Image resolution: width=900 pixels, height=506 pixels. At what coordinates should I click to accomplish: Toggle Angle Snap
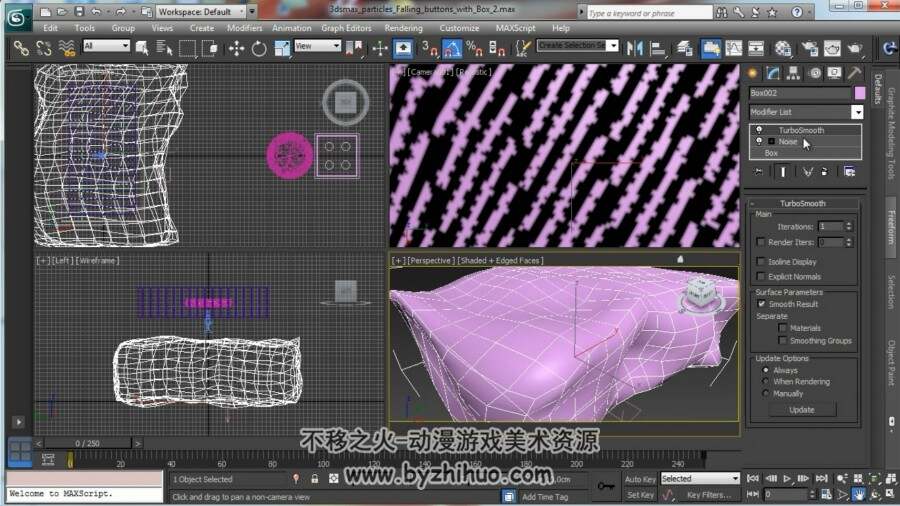click(x=452, y=49)
